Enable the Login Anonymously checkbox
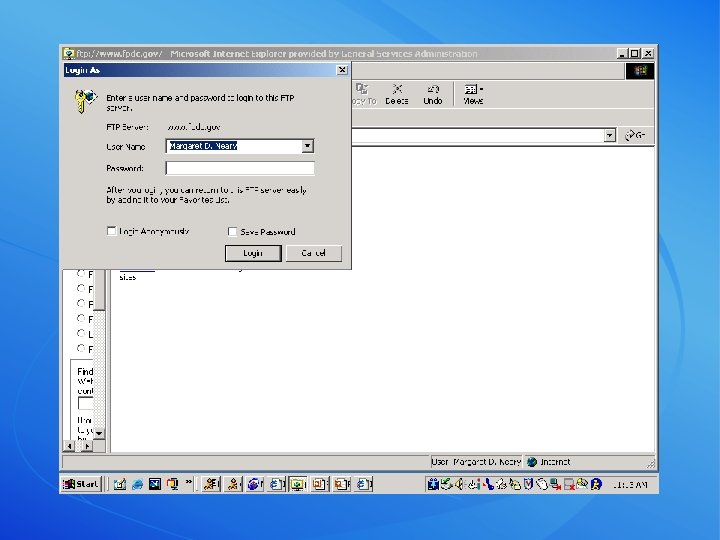 (111, 231)
